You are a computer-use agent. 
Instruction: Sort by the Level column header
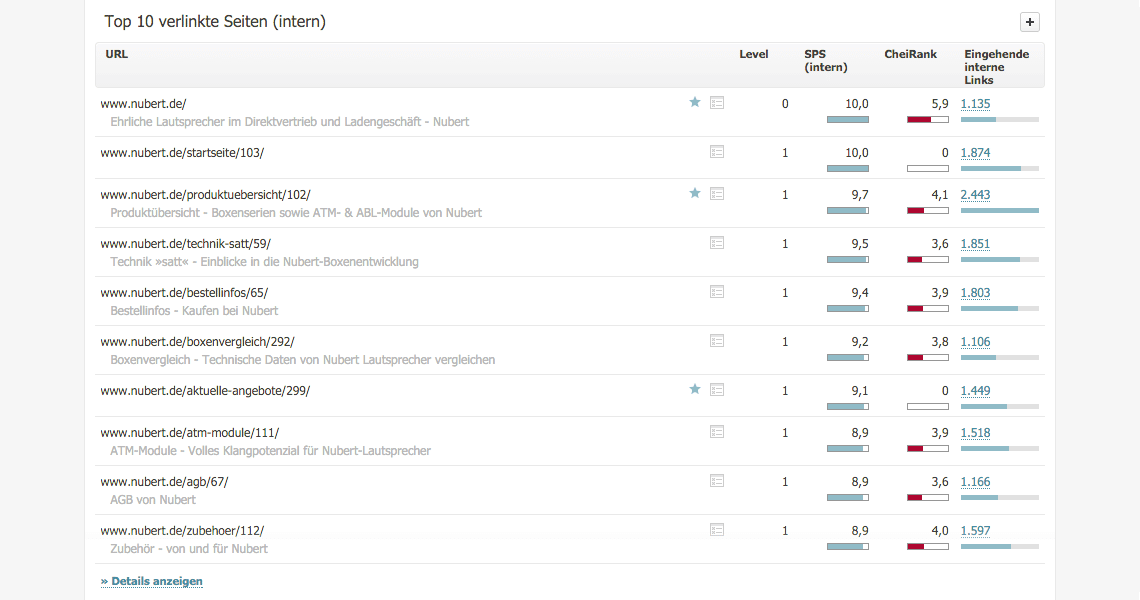753,54
